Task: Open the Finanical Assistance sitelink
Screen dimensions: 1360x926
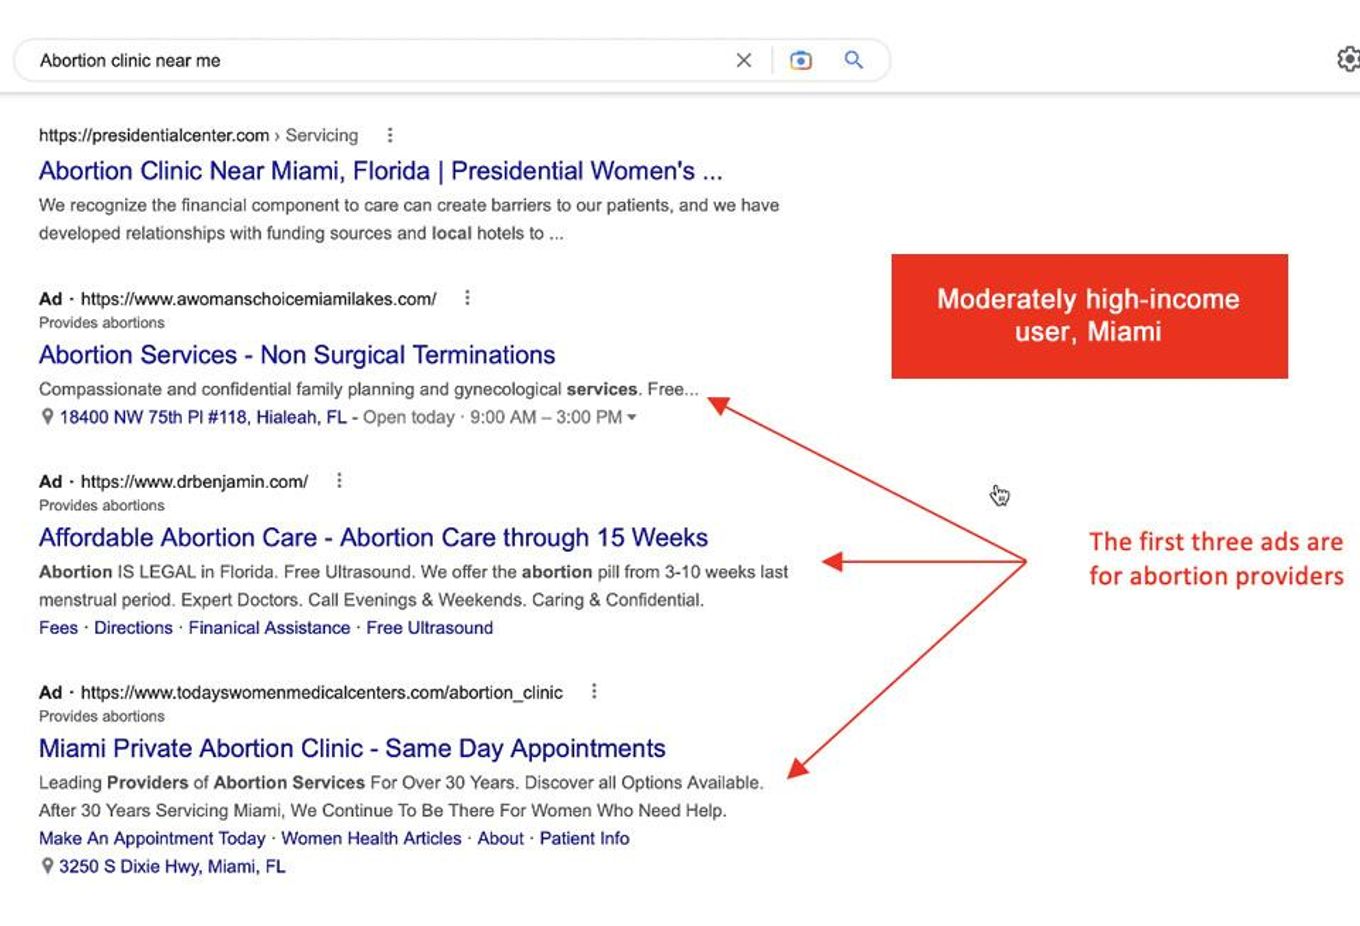Action: [x=269, y=628]
